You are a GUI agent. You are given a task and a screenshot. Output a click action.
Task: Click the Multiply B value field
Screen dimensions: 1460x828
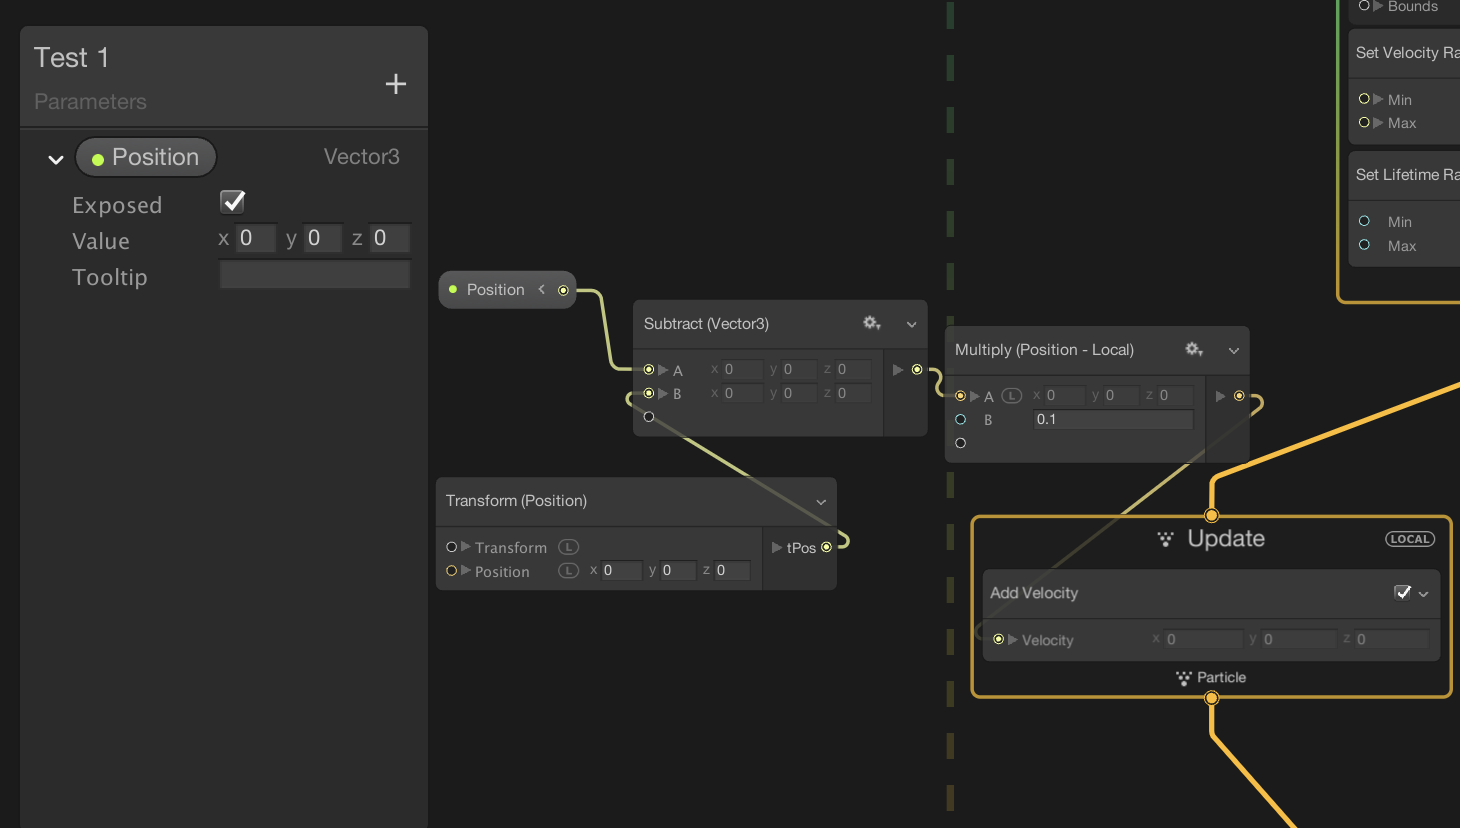pyautogui.click(x=1112, y=420)
